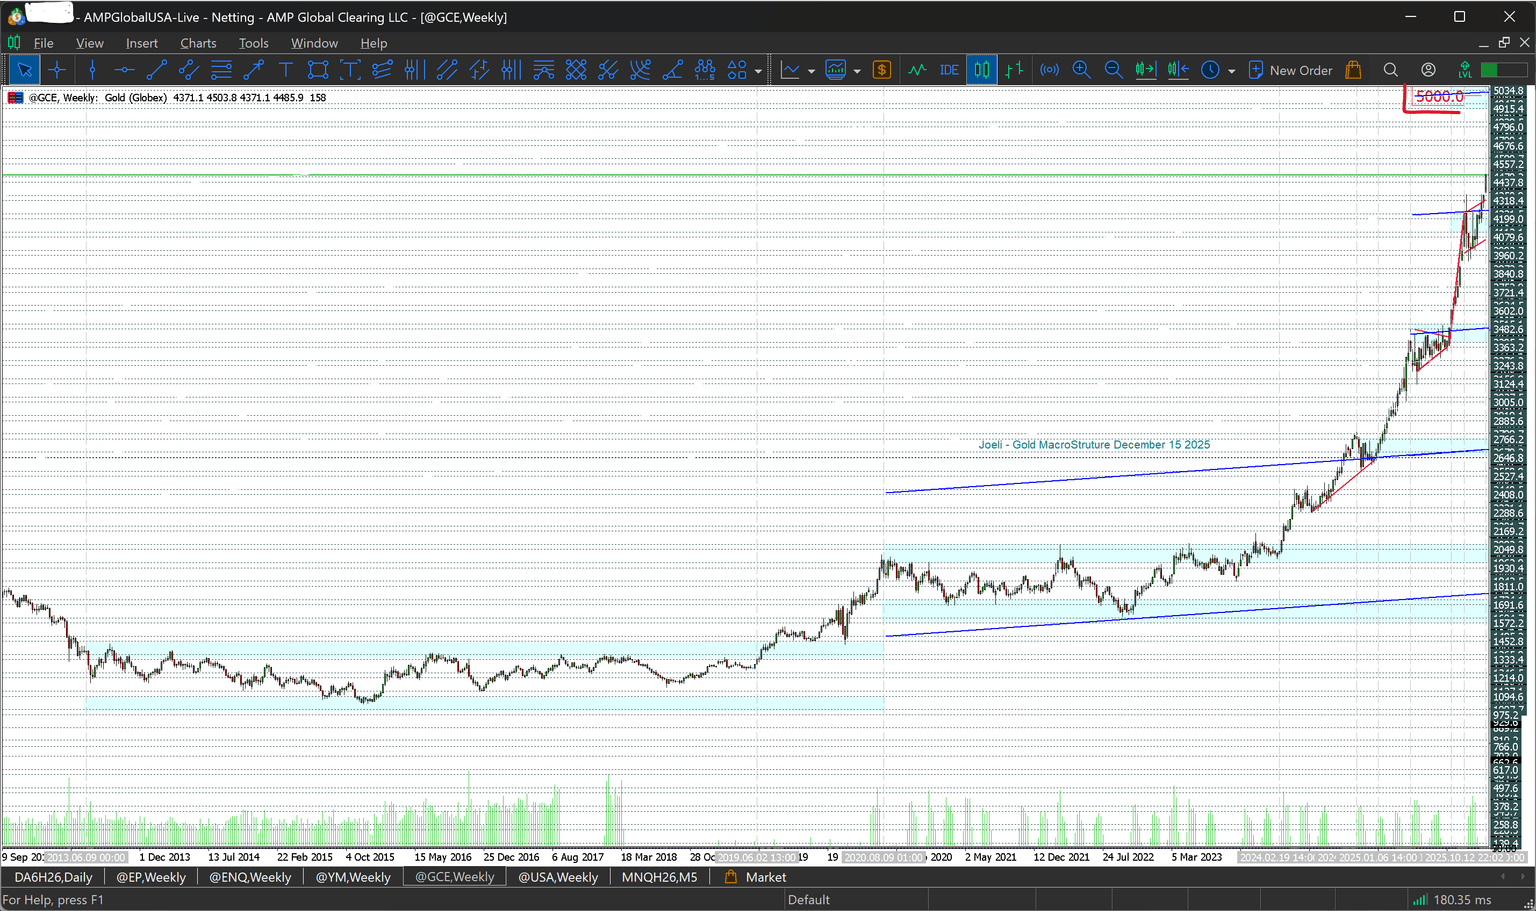Click the chart title @GCE, Weekly: Gold (Globex)
The width and height of the screenshot is (1536, 911).
tap(98, 98)
